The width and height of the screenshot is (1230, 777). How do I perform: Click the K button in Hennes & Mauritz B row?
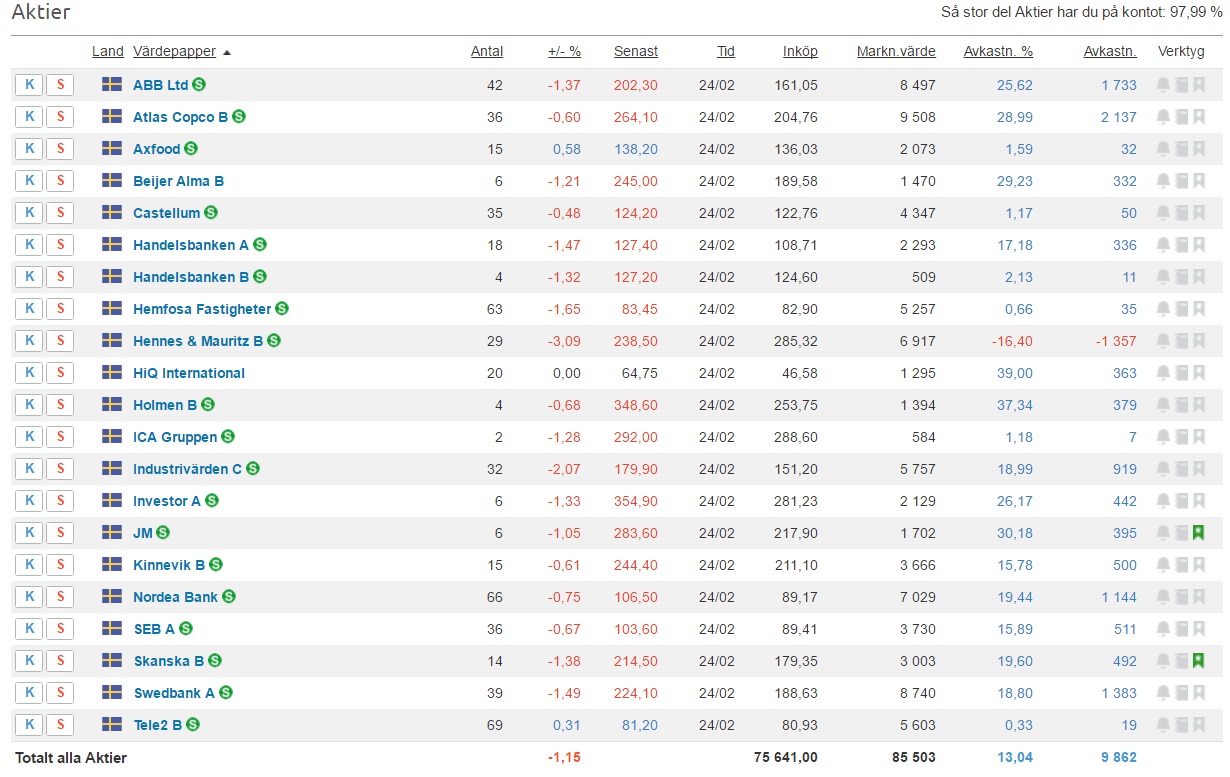[29, 341]
